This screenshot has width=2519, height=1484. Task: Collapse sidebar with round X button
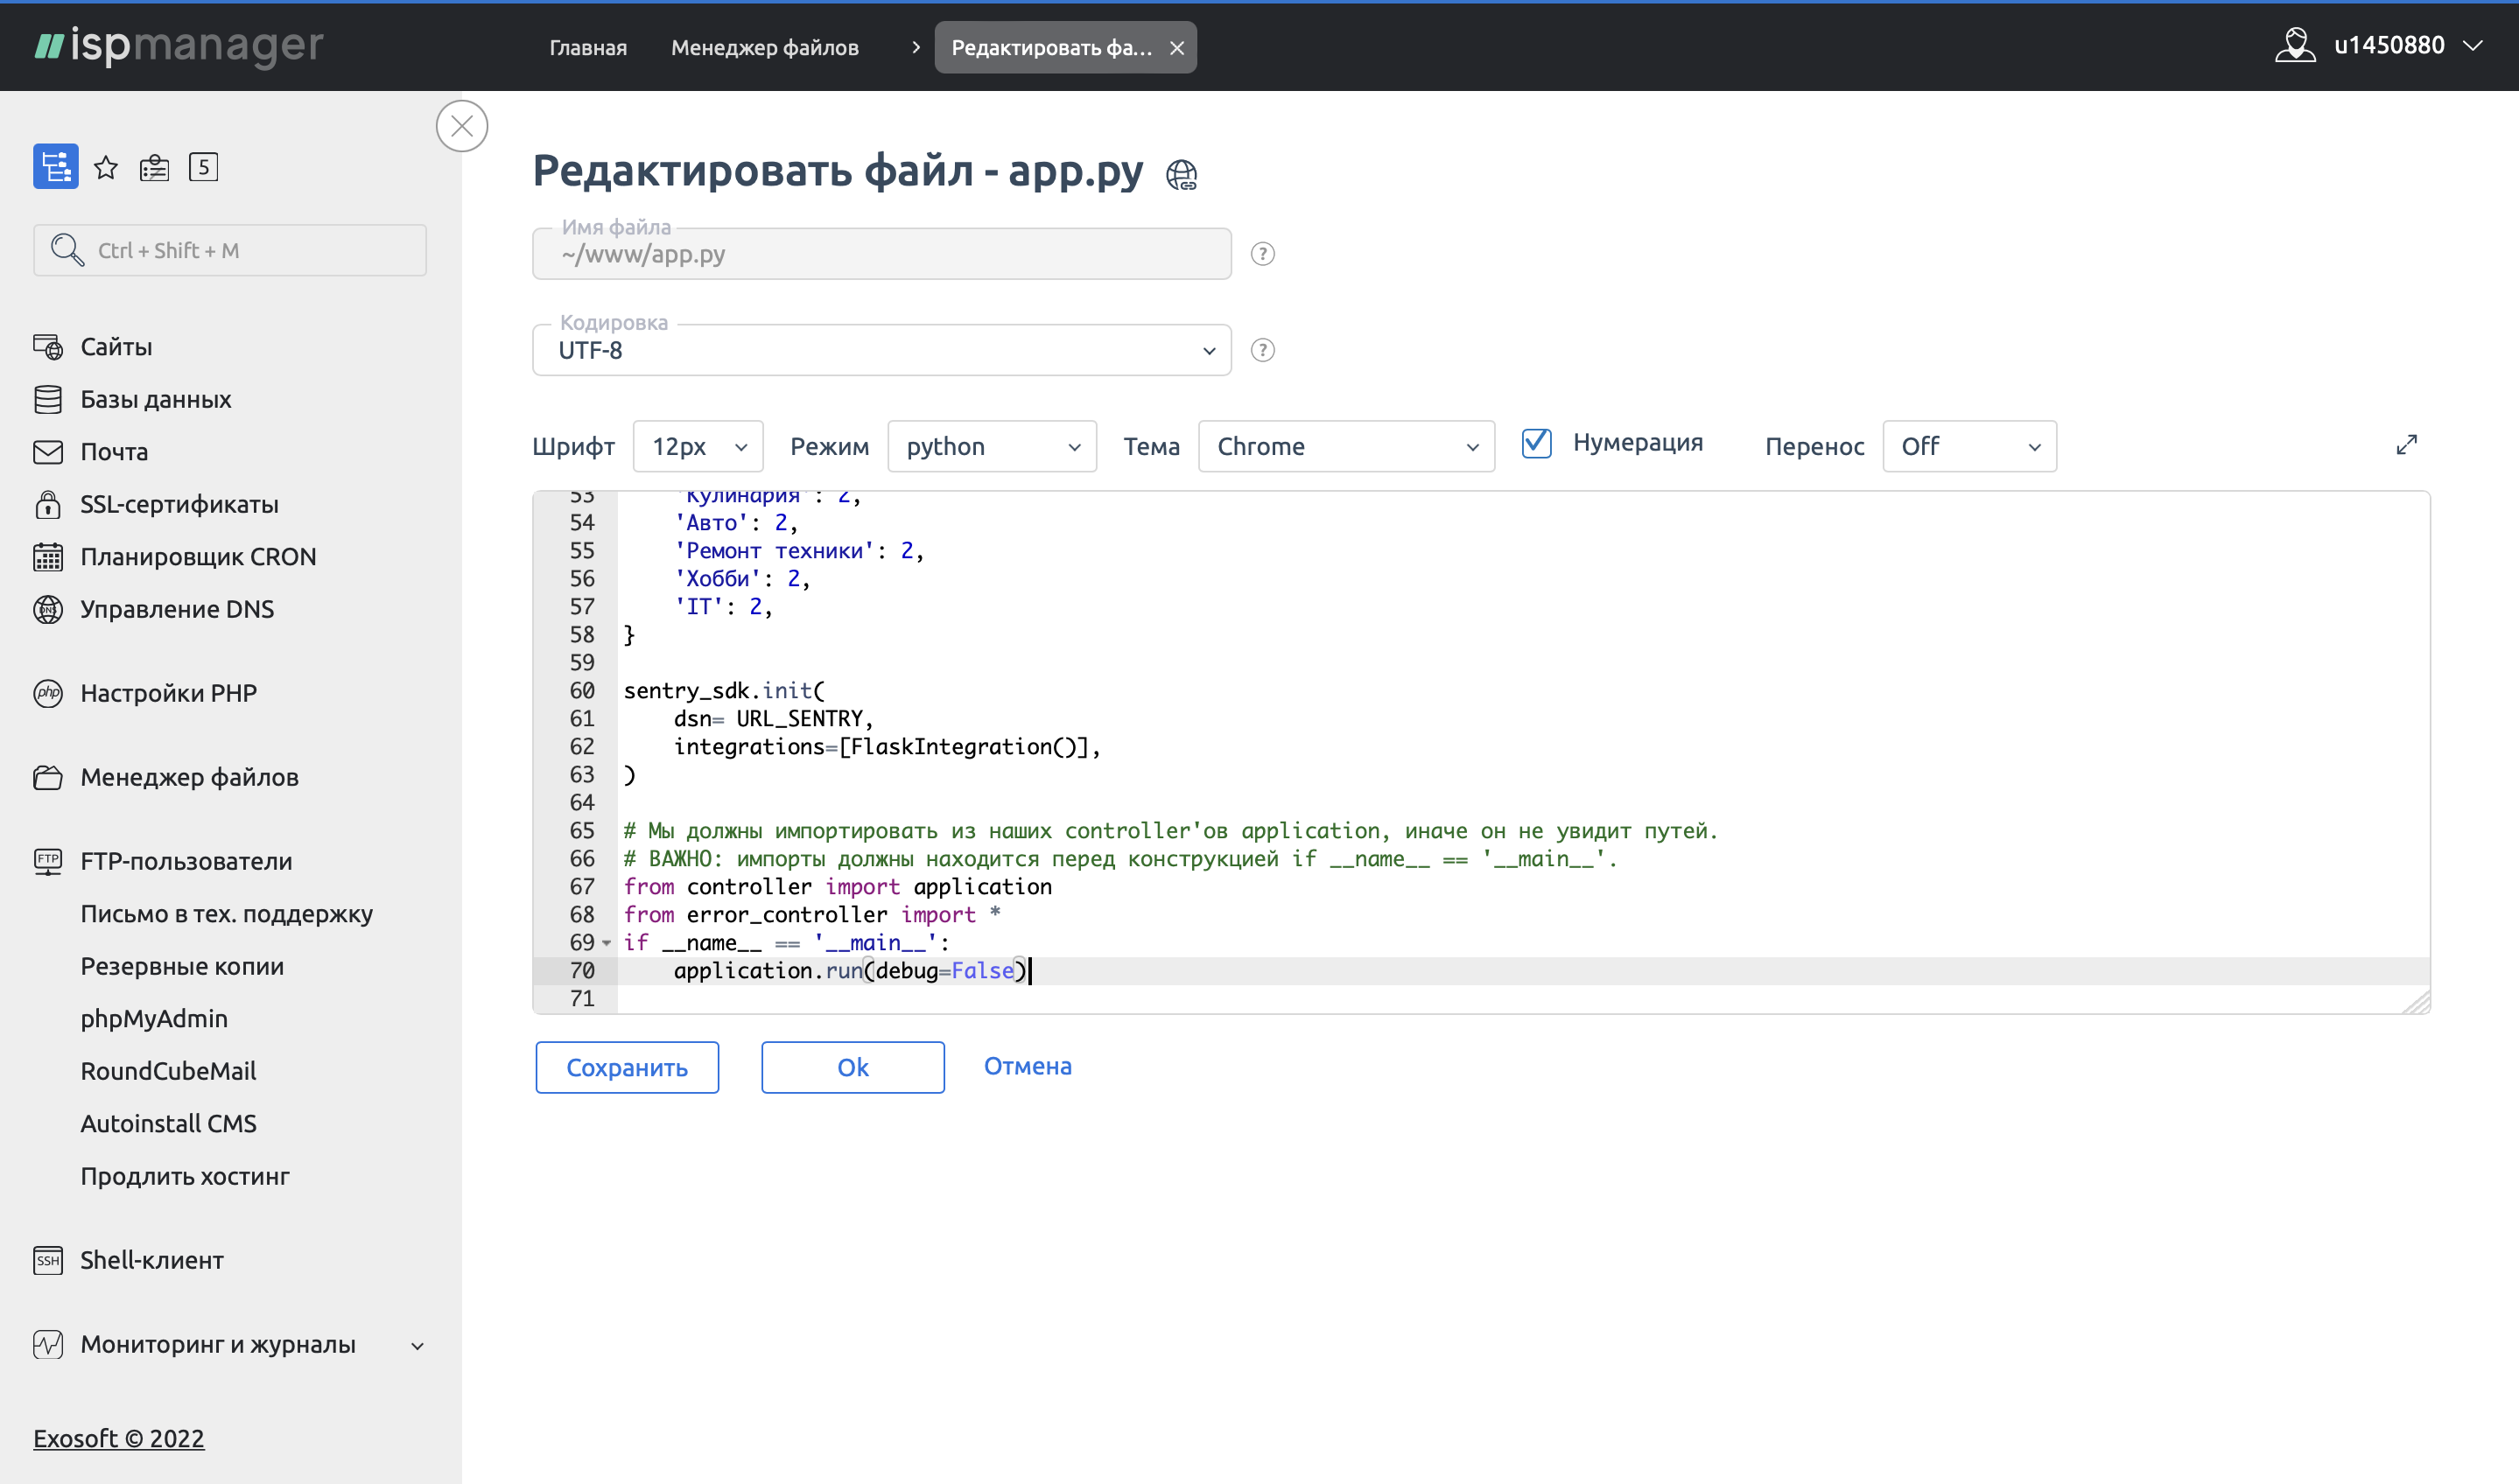[x=462, y=126]
